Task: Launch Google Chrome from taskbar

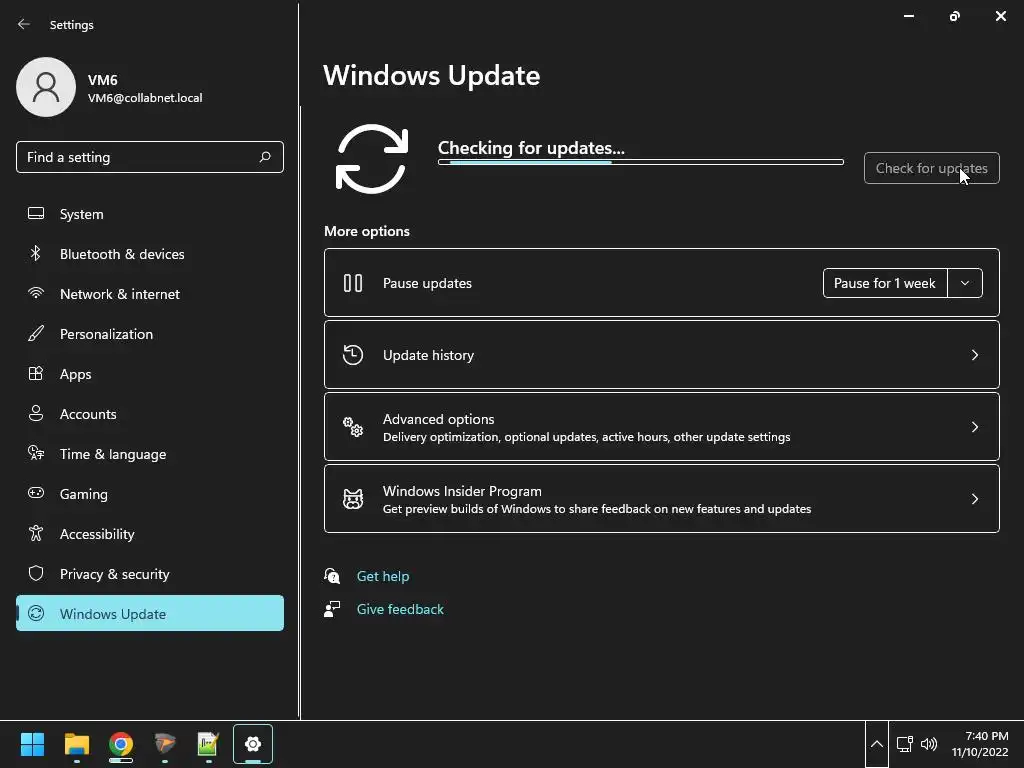Action: tap(121, 744)
